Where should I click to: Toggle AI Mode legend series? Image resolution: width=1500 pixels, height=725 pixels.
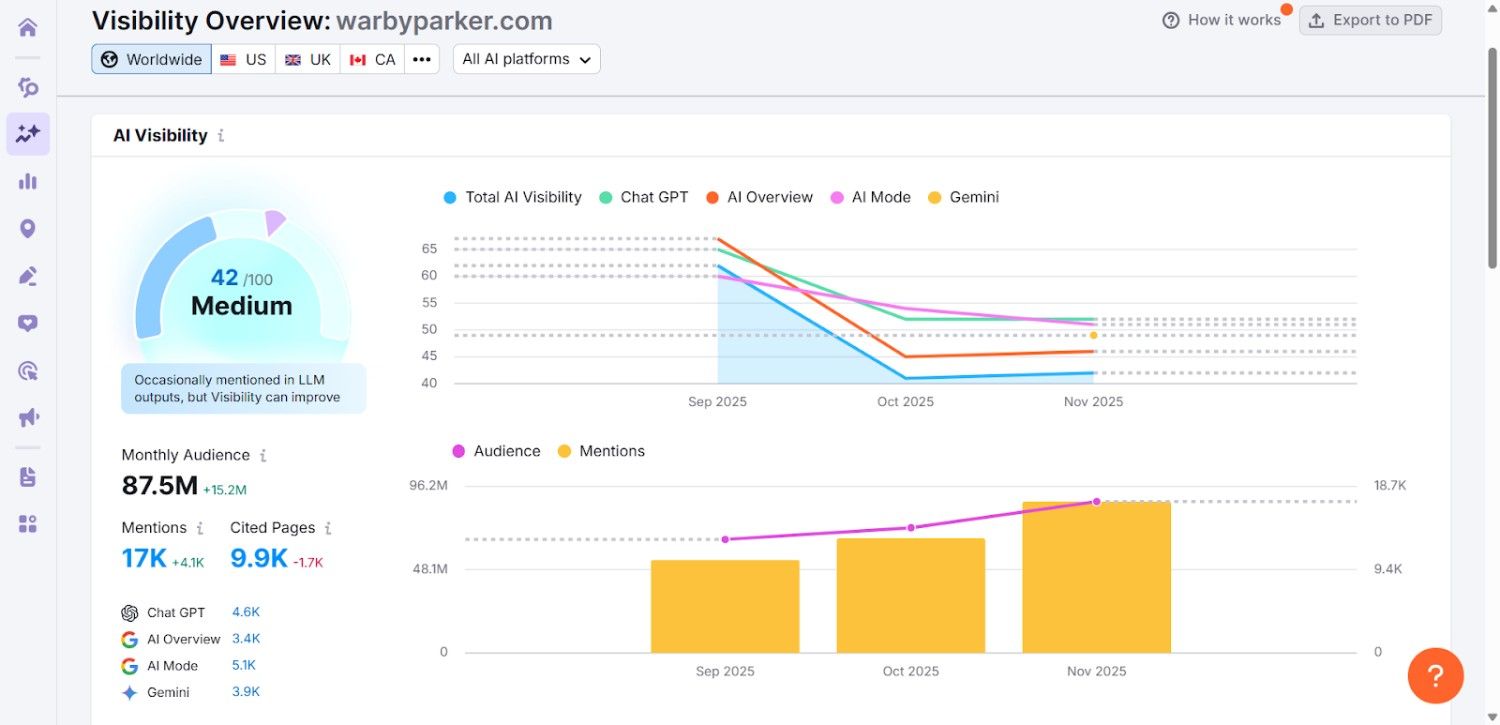pyautogui.click(x=870, y=197)
